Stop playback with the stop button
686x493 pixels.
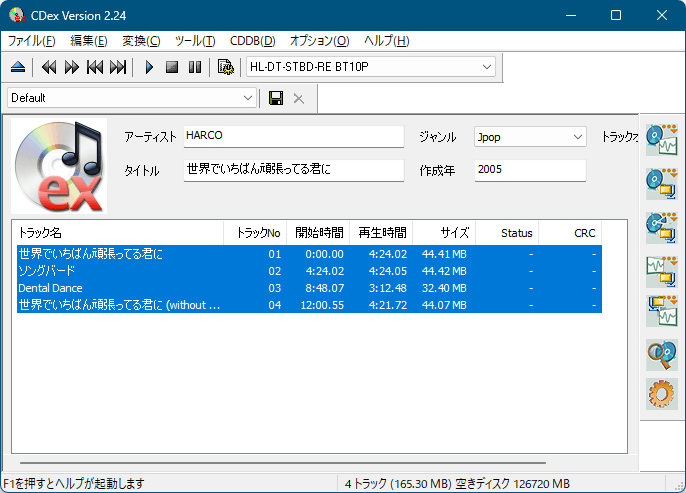172,67
